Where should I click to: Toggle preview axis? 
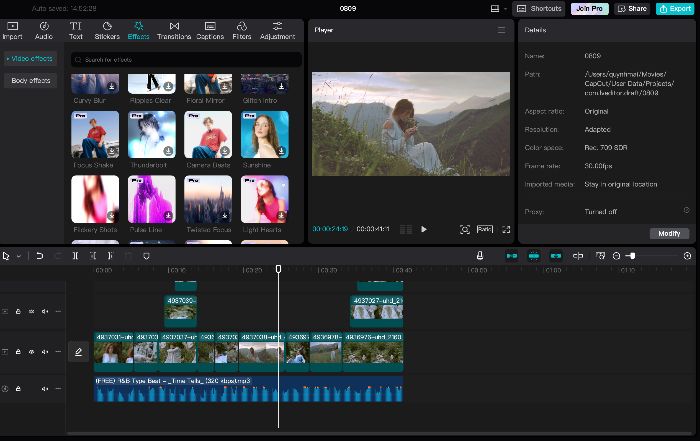click(578, 256)
